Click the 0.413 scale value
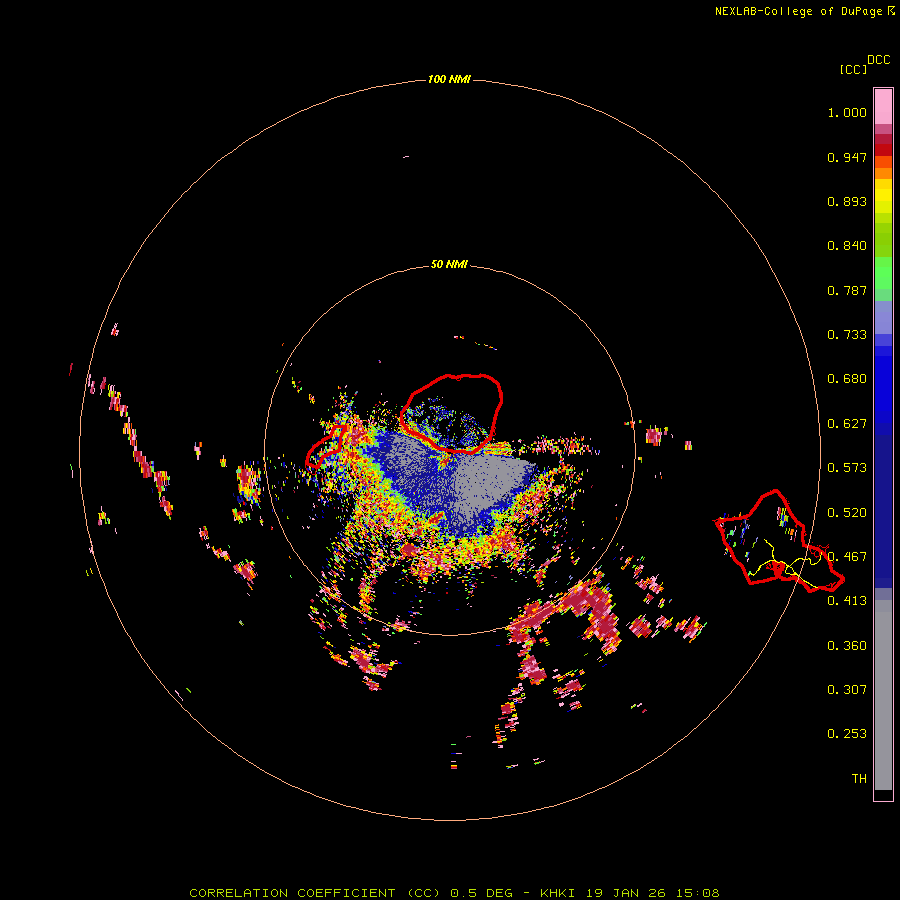The height and width of the screenshot is (900, 900). [847, 601]
